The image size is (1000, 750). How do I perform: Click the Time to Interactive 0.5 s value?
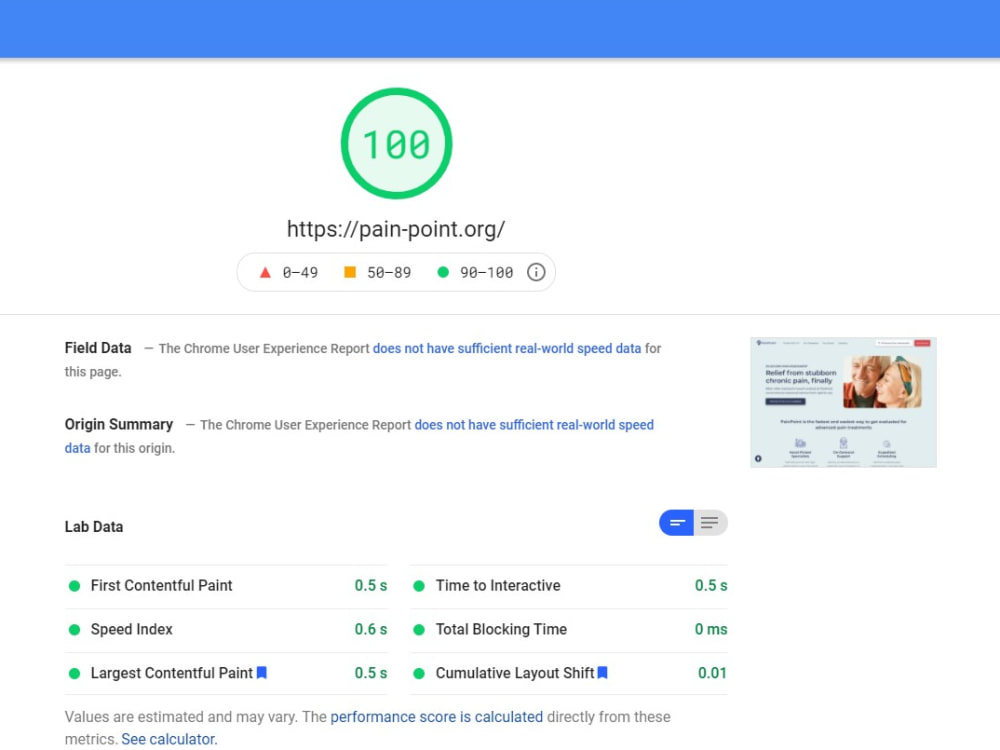click(x=711, y=585)
